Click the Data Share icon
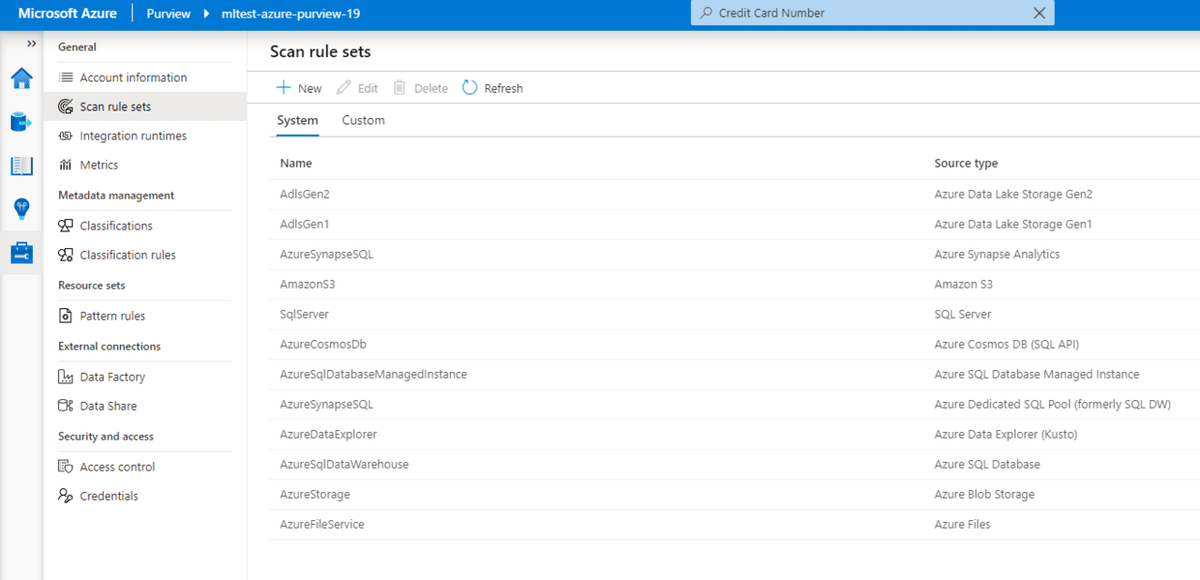Viewport: 1200px width, 580px height. click(66, 406)
